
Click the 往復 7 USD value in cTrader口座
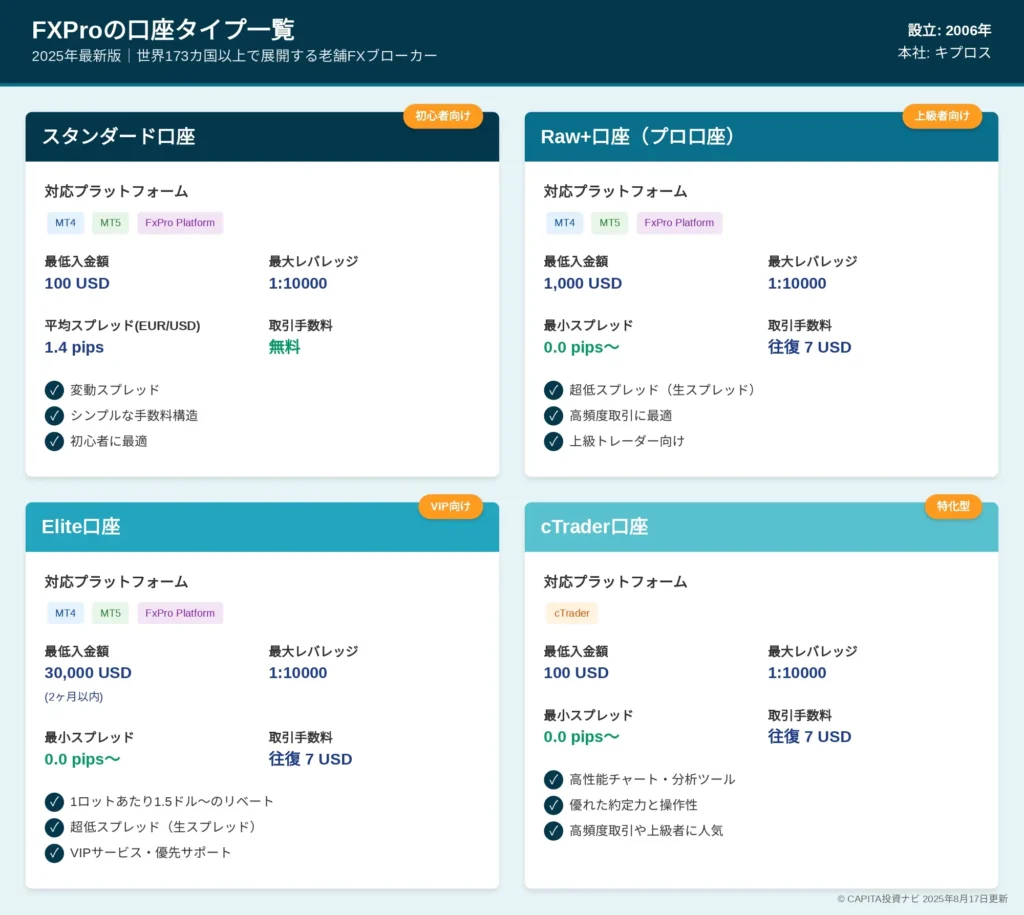[810, 737]
